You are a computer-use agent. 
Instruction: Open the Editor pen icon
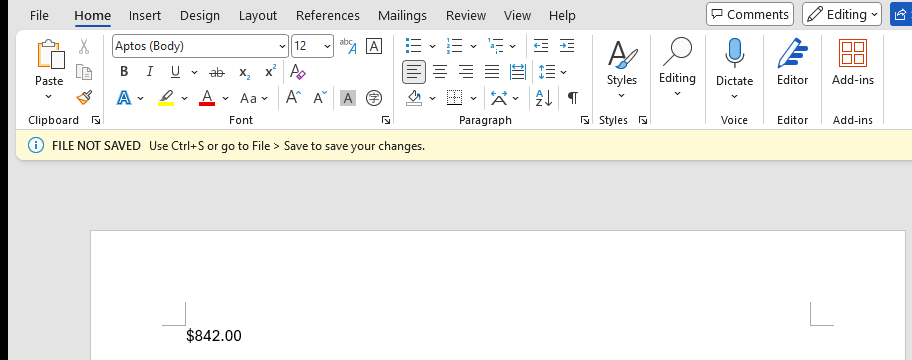pyautogui.click(x=793, y=54)
